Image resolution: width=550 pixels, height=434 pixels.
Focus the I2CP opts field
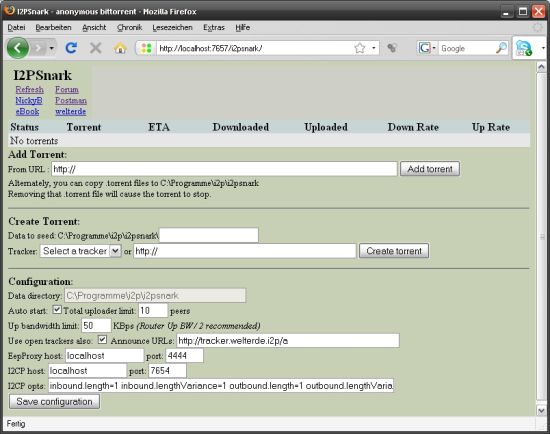coord(221,386)
